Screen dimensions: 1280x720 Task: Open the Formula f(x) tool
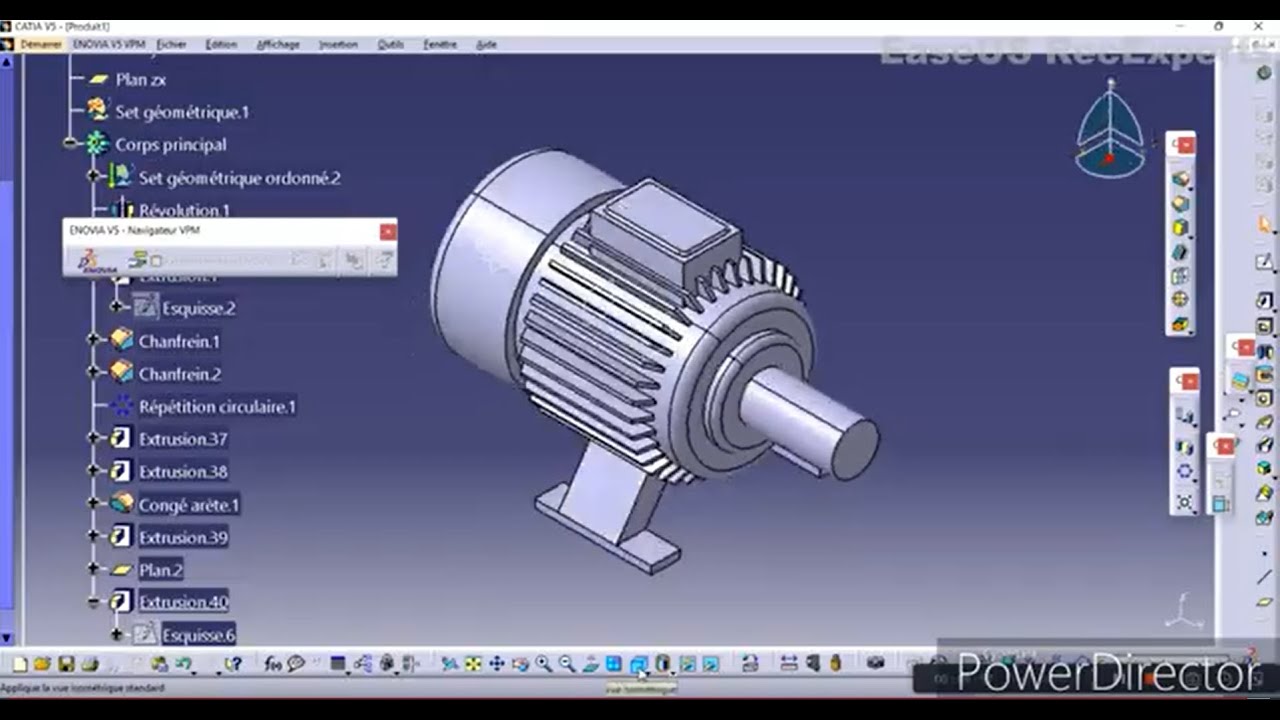[273, 663]
